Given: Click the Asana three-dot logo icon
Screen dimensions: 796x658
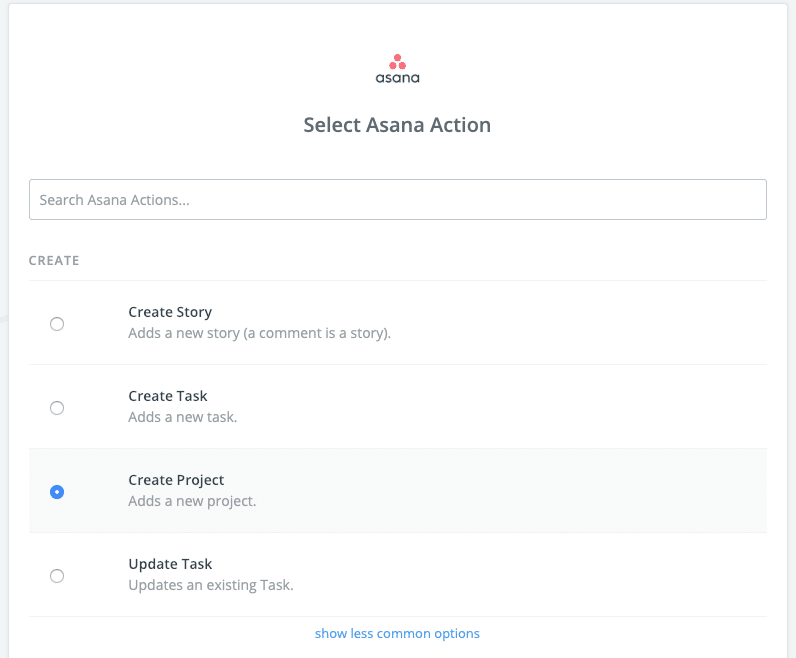Looking at the screenshot, I should pyautogui.click(x=397, y=61).
